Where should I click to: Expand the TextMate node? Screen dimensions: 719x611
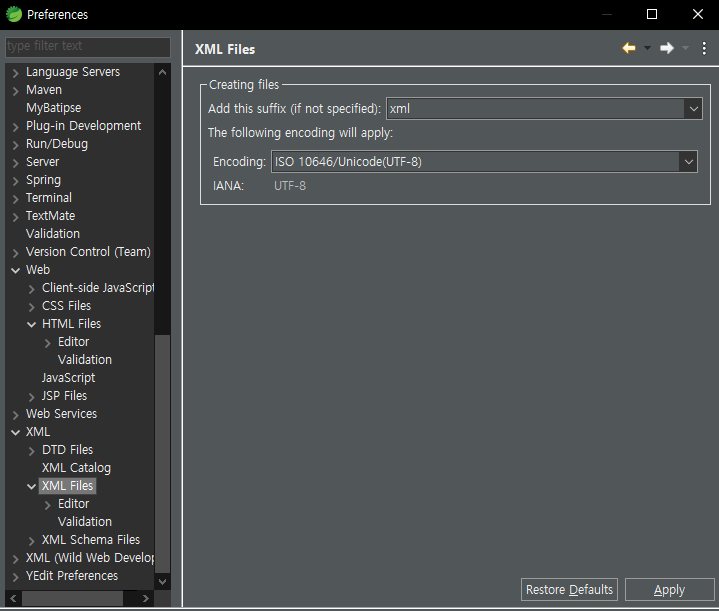coord(16,217)
